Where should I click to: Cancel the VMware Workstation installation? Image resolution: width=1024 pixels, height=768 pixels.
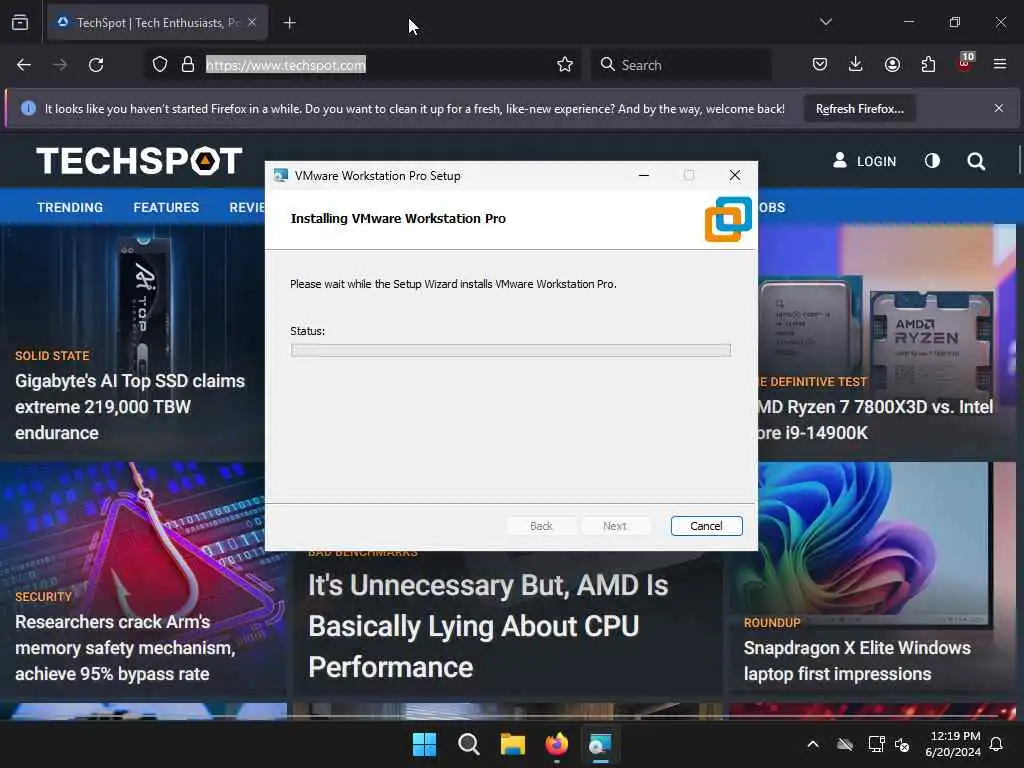[x=706, y=526]
